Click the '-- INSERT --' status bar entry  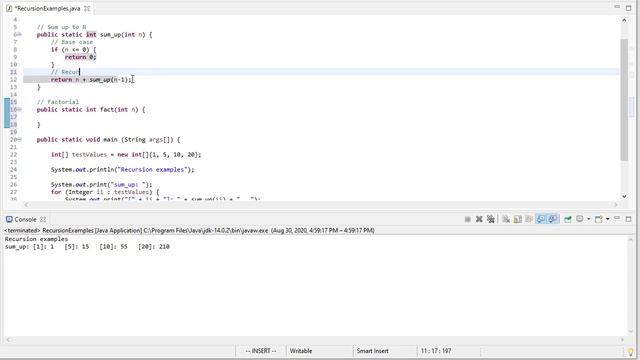(x=261, y=351)
